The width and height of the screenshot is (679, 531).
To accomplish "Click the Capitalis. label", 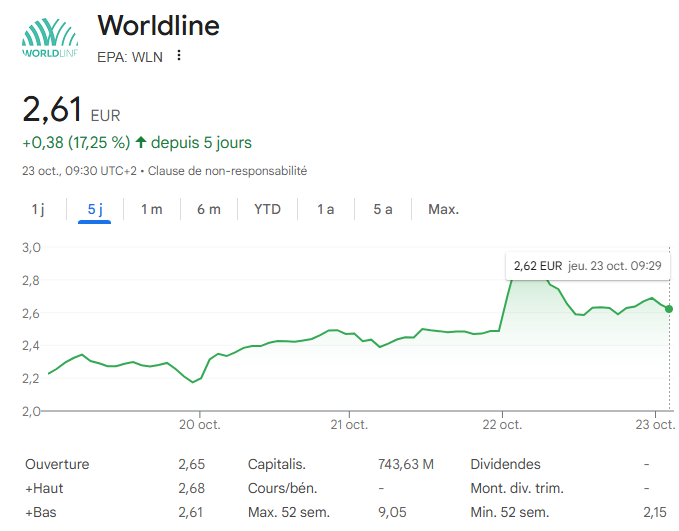I will 277,464.
